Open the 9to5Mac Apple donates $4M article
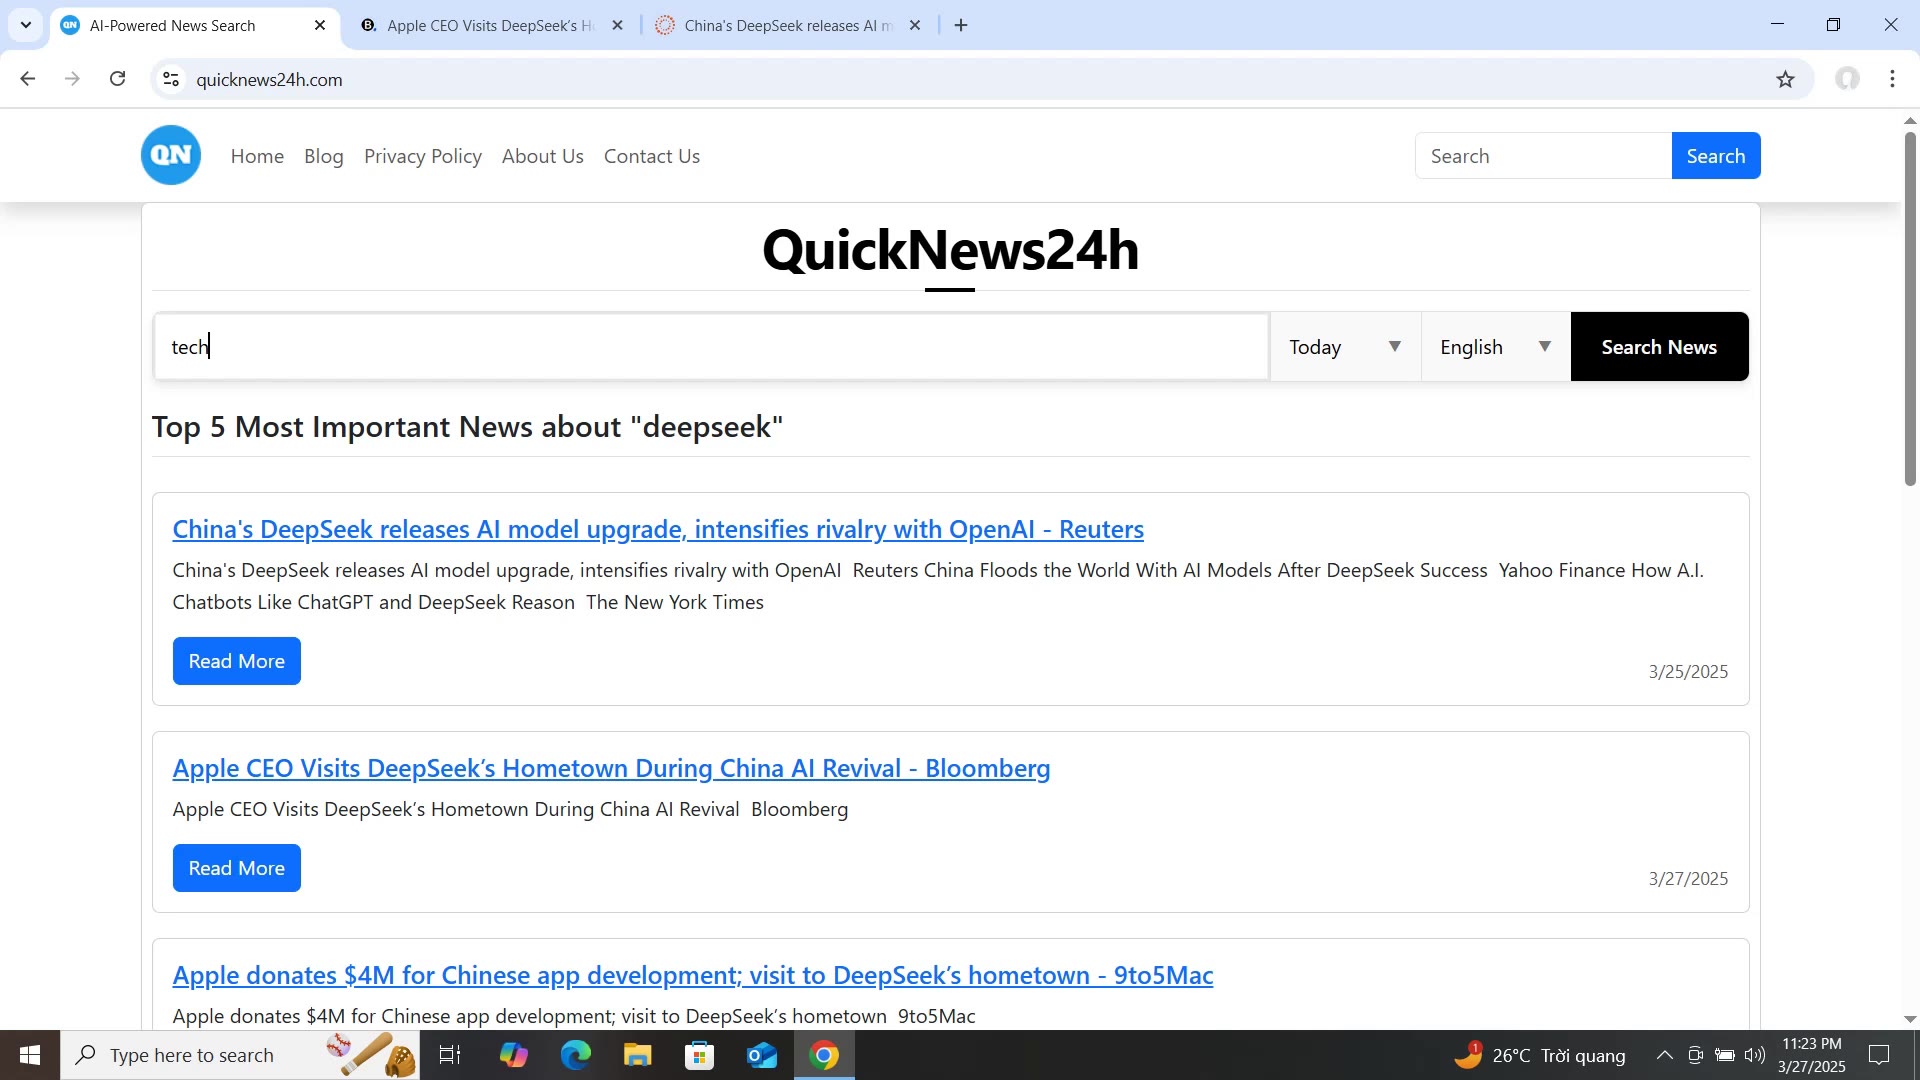The width and height of the screenshot is (1920, 1080). point(693,975)
